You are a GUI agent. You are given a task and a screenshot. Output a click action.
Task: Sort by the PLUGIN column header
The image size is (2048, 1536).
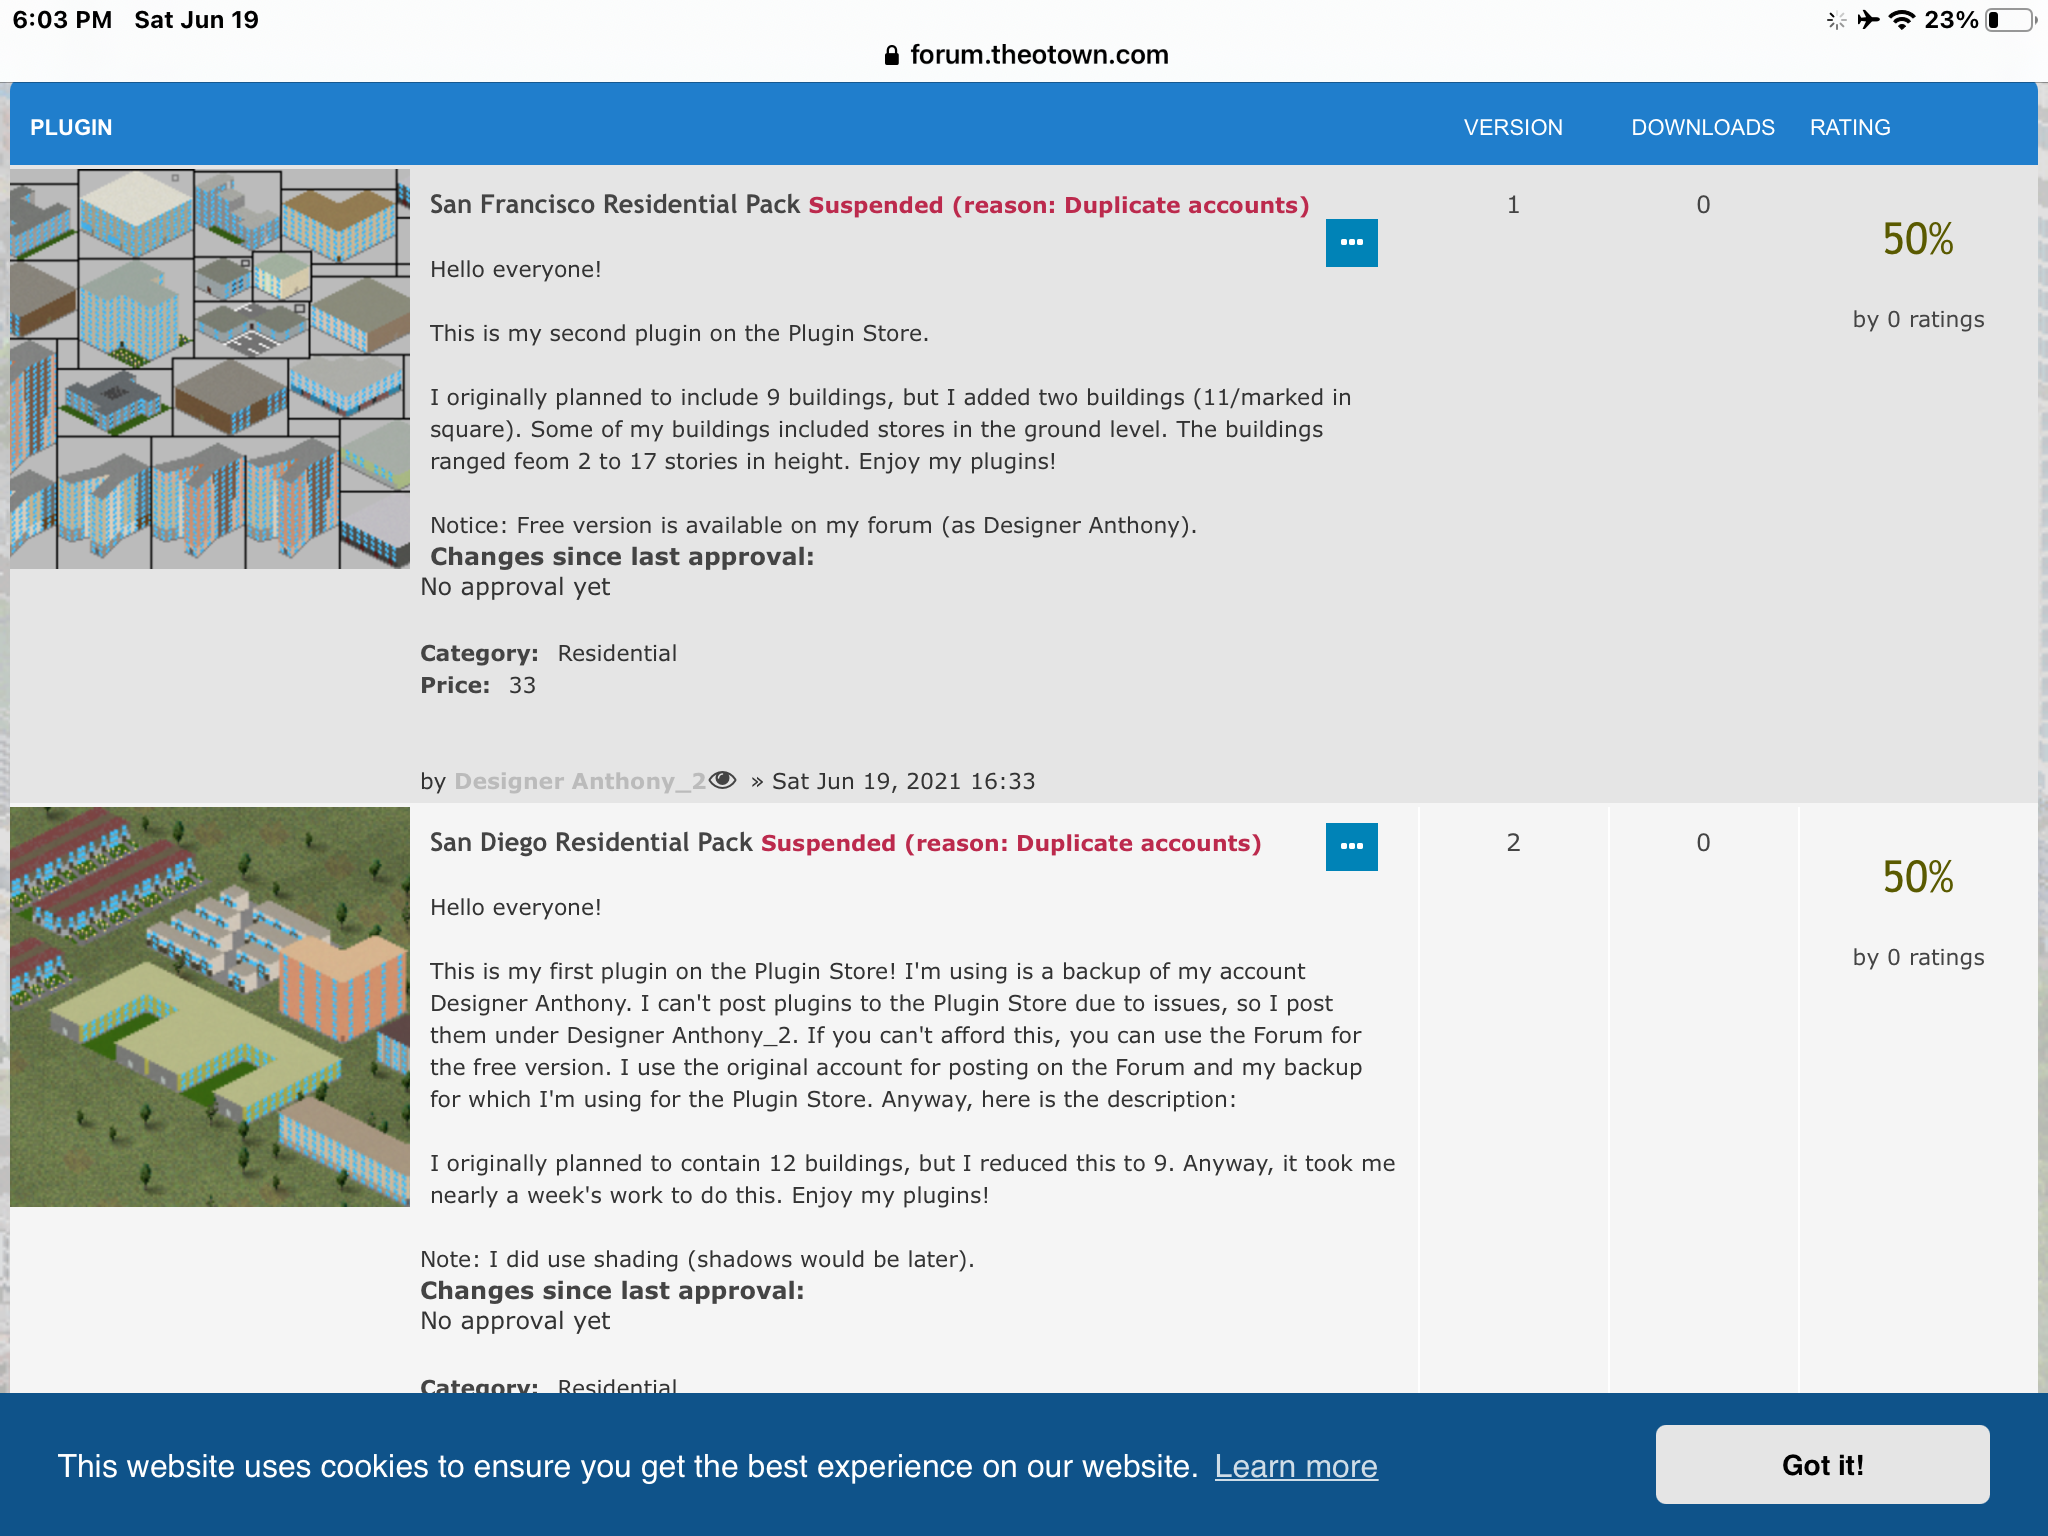click(x=71, y=127)
